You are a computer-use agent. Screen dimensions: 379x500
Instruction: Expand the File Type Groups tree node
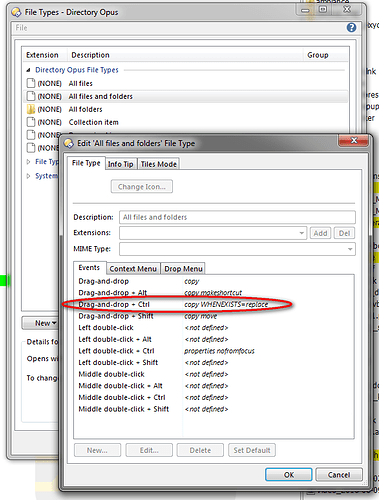pyautogui.click(x=28, y=162)
